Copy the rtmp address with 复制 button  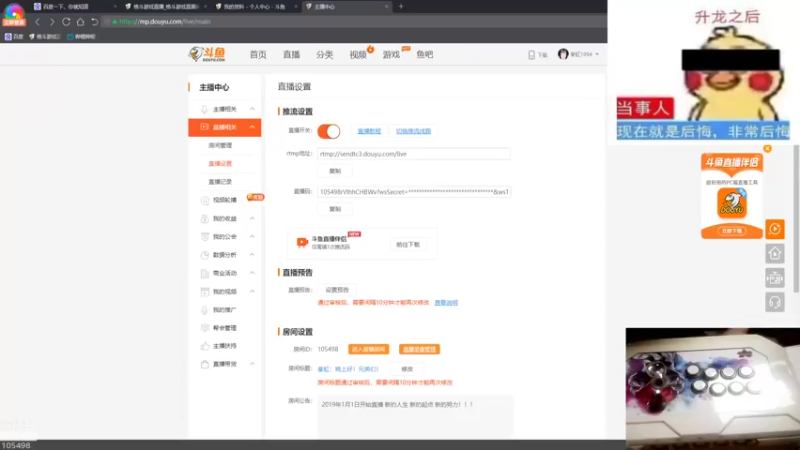pyautogui.click(x=335, y=171)
